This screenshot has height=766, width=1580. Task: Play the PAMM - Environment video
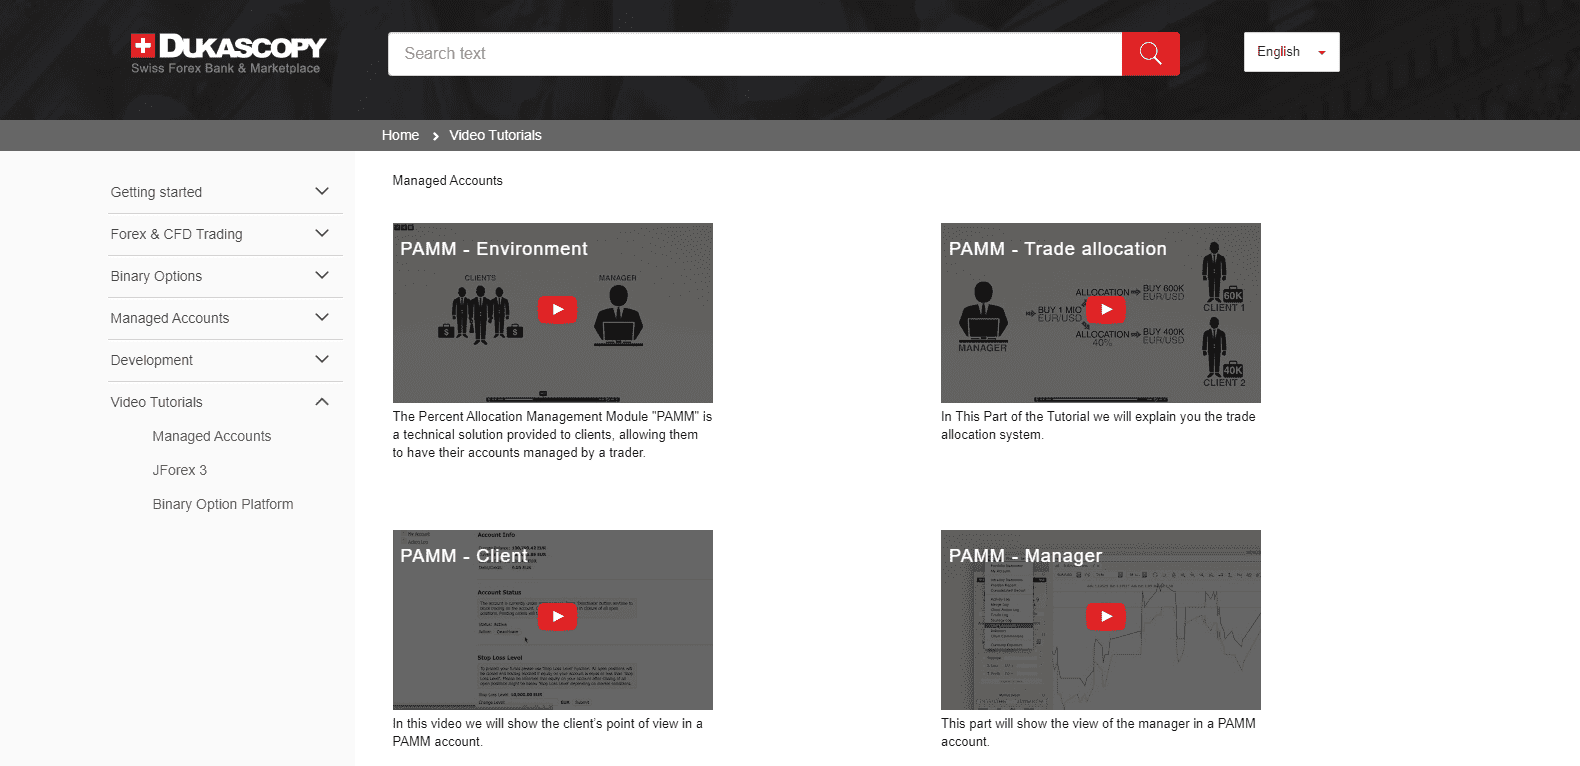click(557, 310)
